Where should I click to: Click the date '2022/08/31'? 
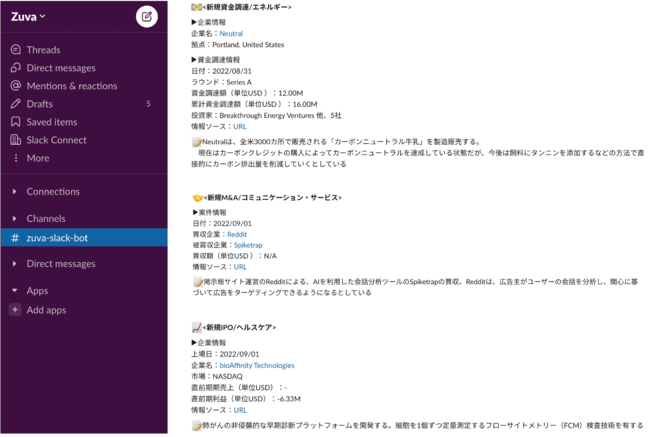(x=232, y=71)
